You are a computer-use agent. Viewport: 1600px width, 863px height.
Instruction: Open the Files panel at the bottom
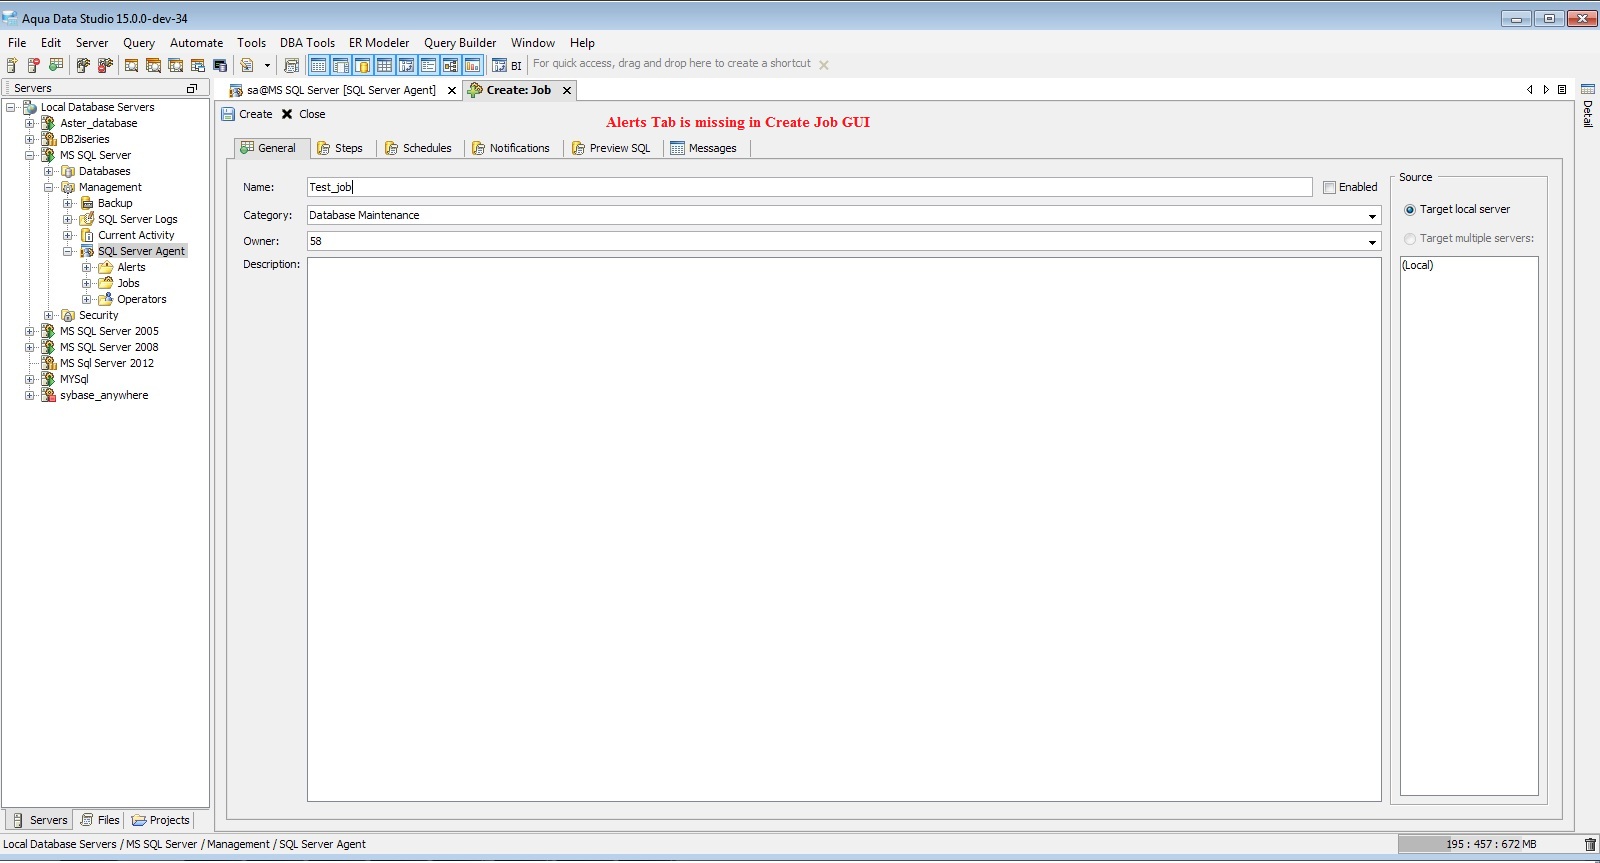click(x=100, y=820)
